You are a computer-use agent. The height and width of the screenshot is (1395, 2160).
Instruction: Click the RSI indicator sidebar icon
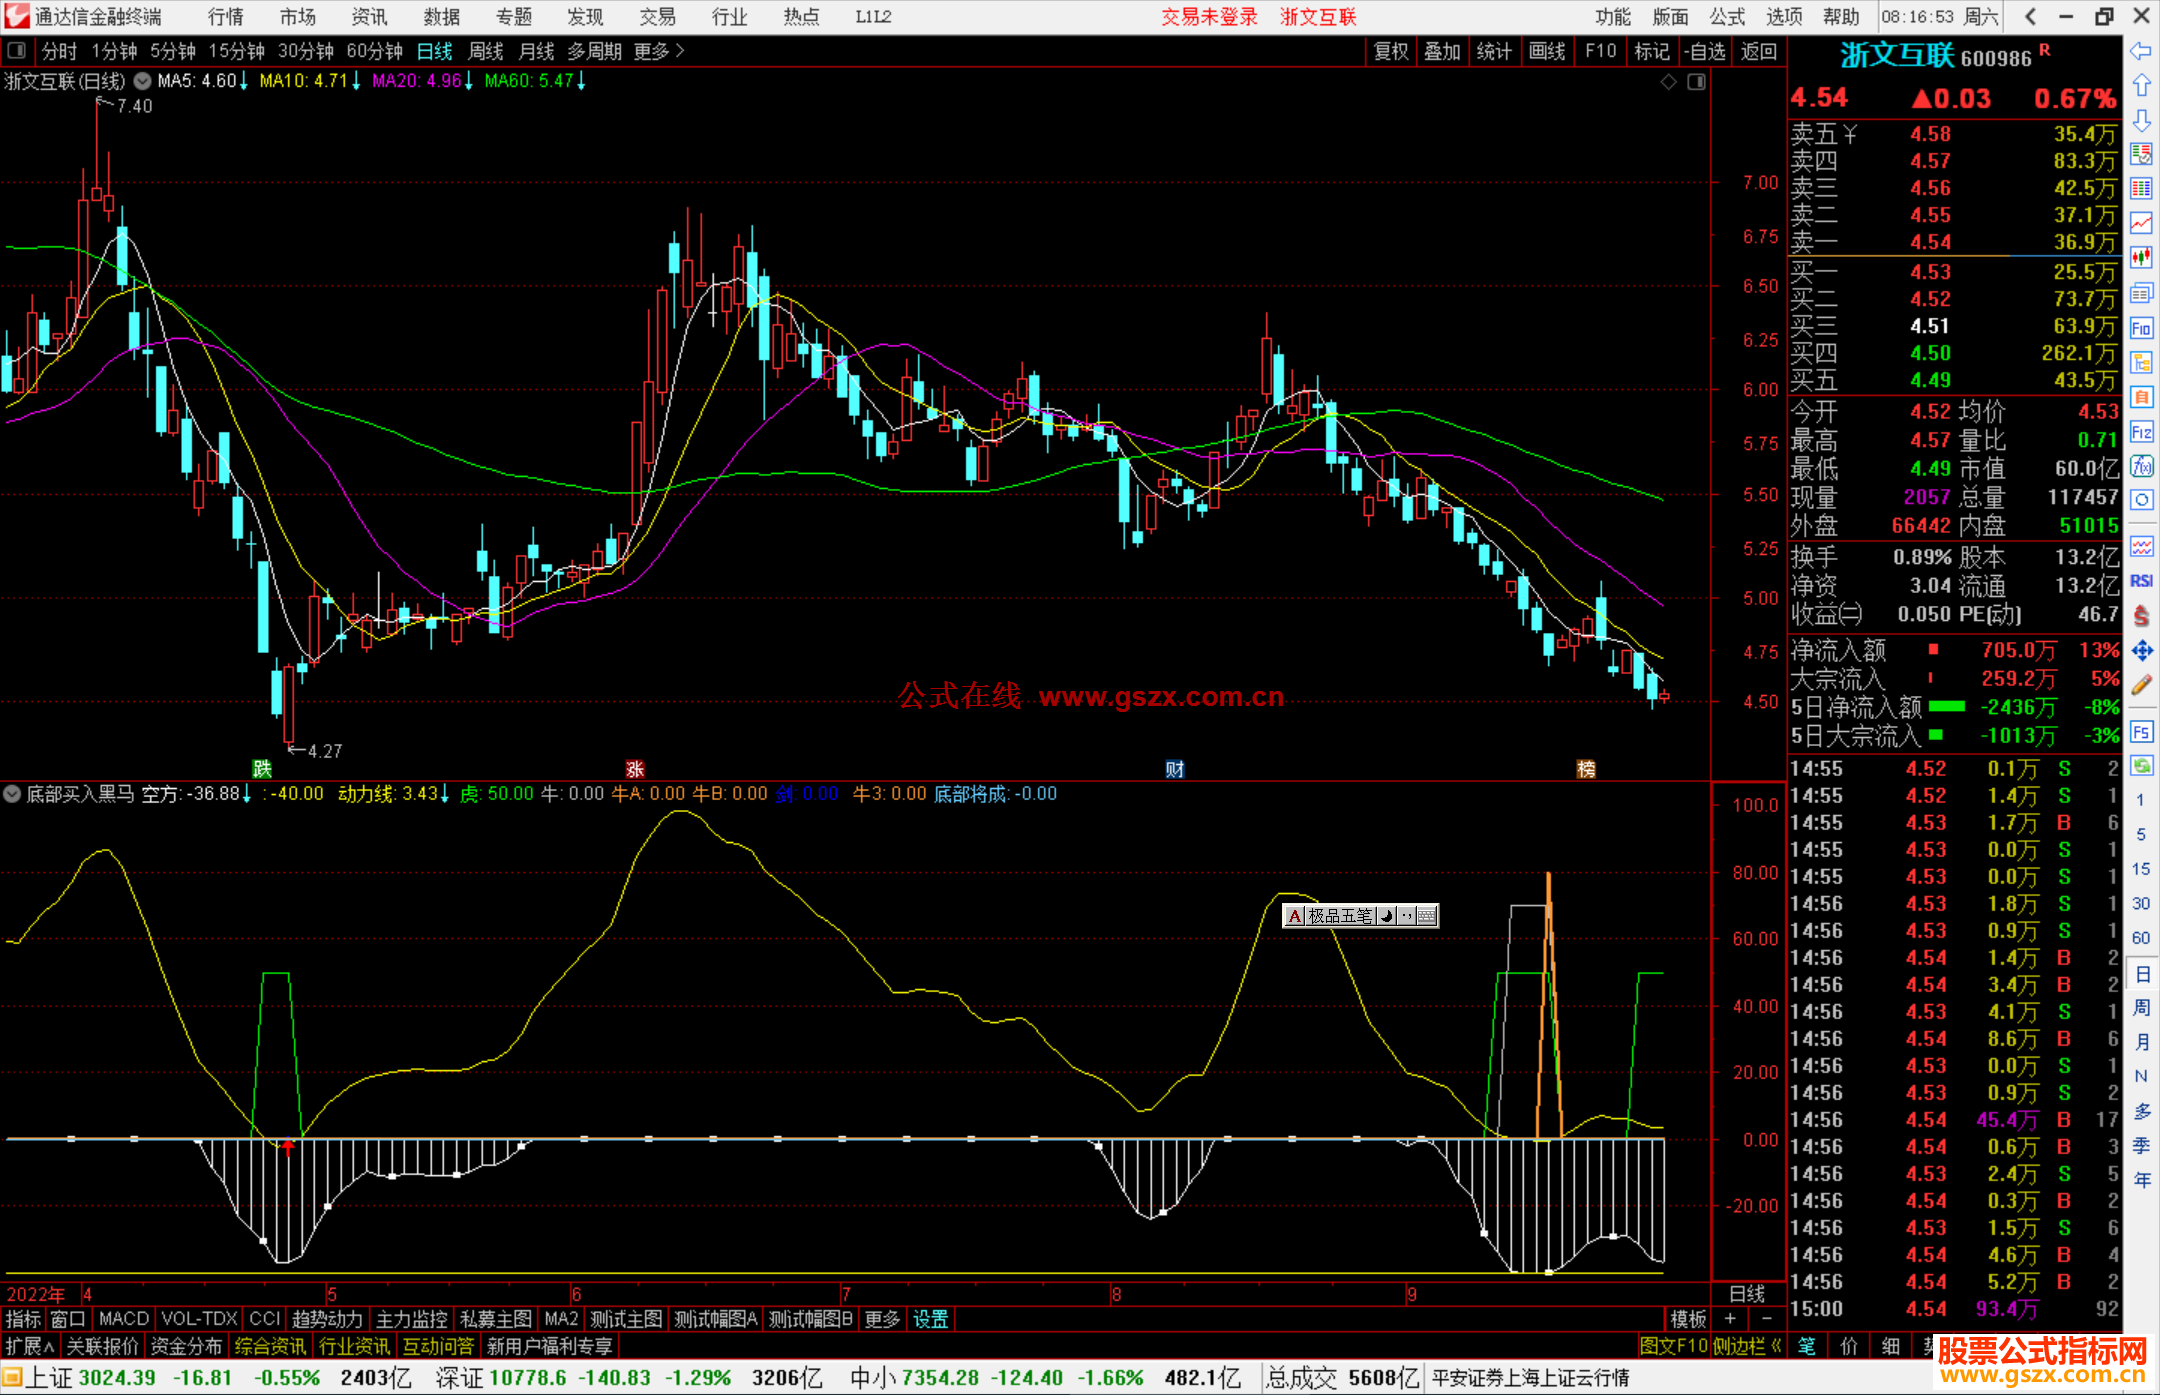coord(2141,581)
